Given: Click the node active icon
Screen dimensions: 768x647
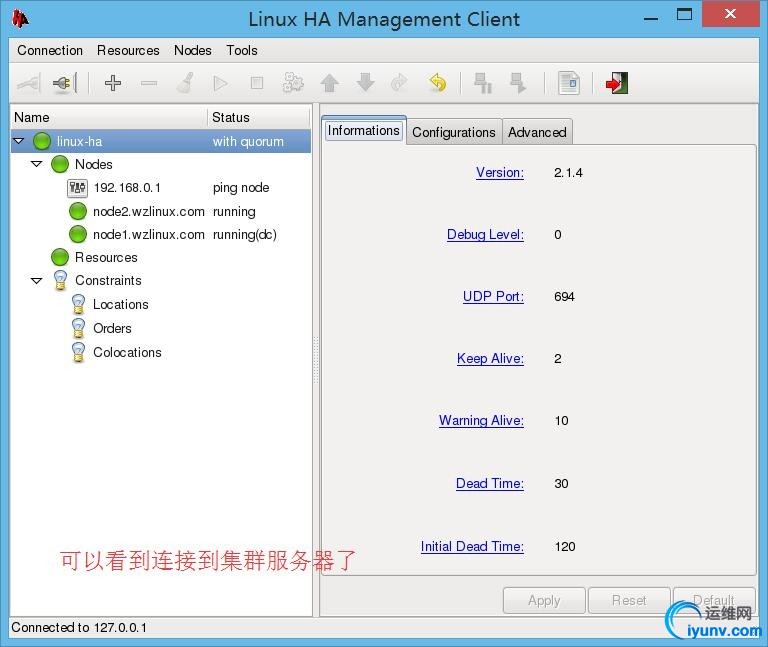Looking at the screenshot, I should pyautogui.click(x=518, y=83).
